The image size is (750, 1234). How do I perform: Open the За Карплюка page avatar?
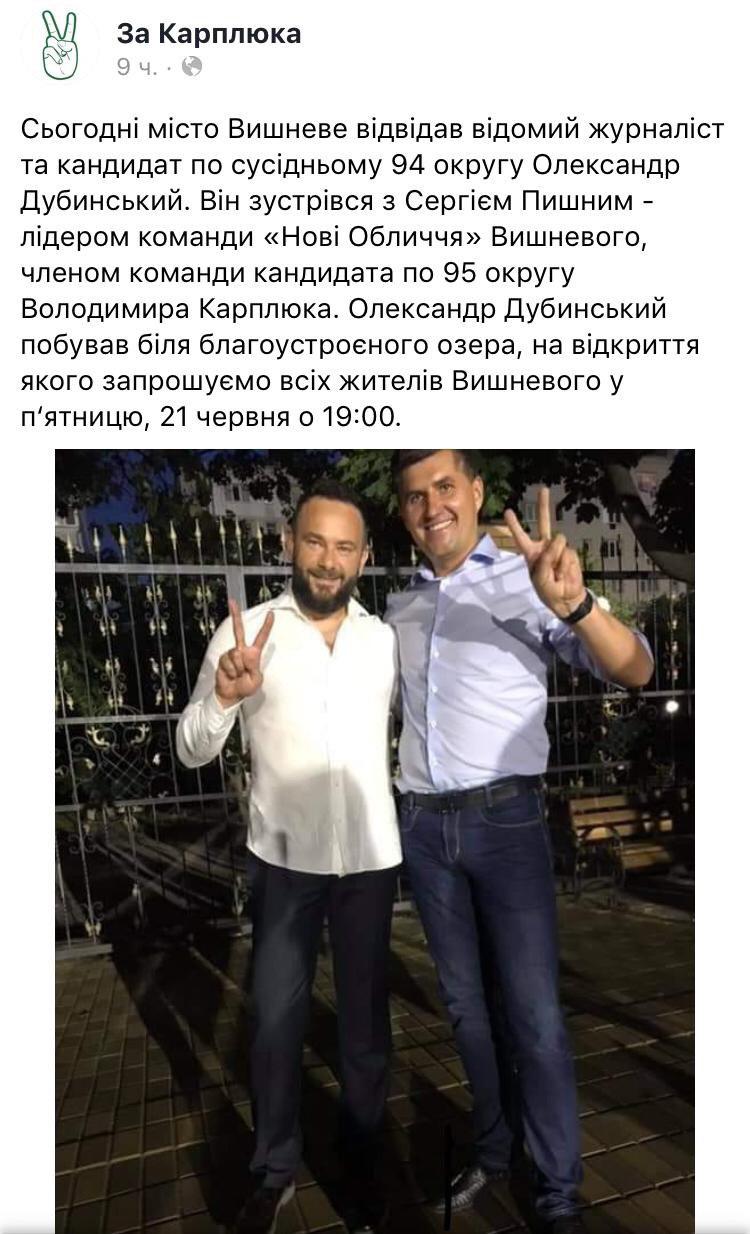point(59,47)
